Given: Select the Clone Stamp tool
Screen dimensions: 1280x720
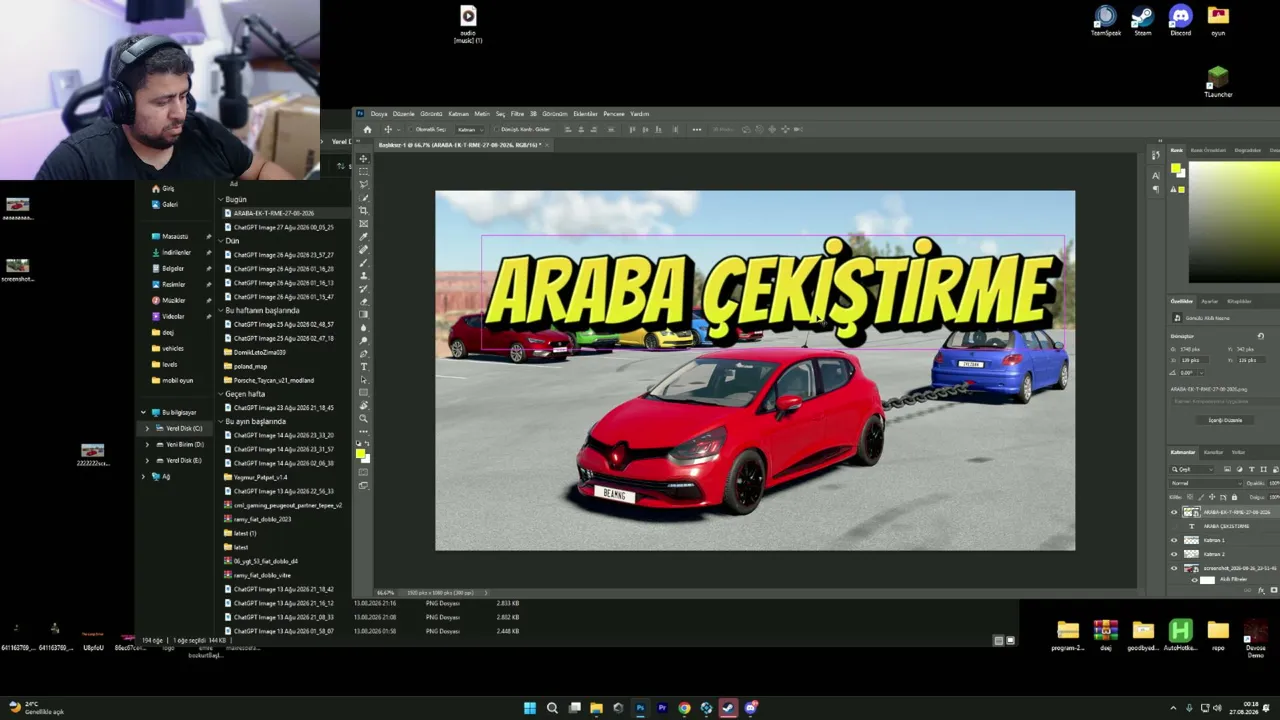Looking at the screenshot, I should click(363, 276).
